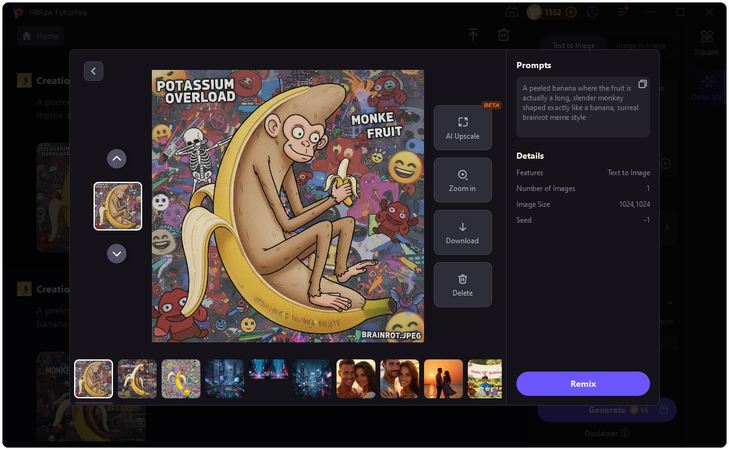729x450 pixels.
Task: Open second thumbnail with dark banana monkey
Action: point(137,379)
